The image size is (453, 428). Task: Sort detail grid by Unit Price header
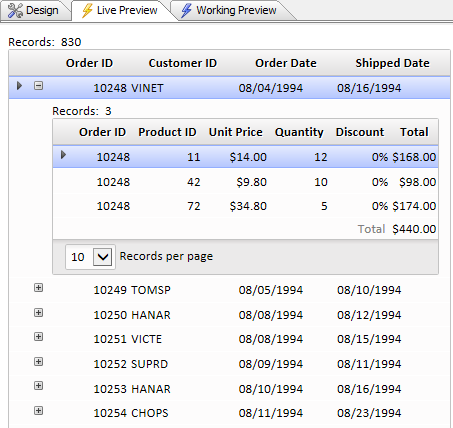coord(236,132)
